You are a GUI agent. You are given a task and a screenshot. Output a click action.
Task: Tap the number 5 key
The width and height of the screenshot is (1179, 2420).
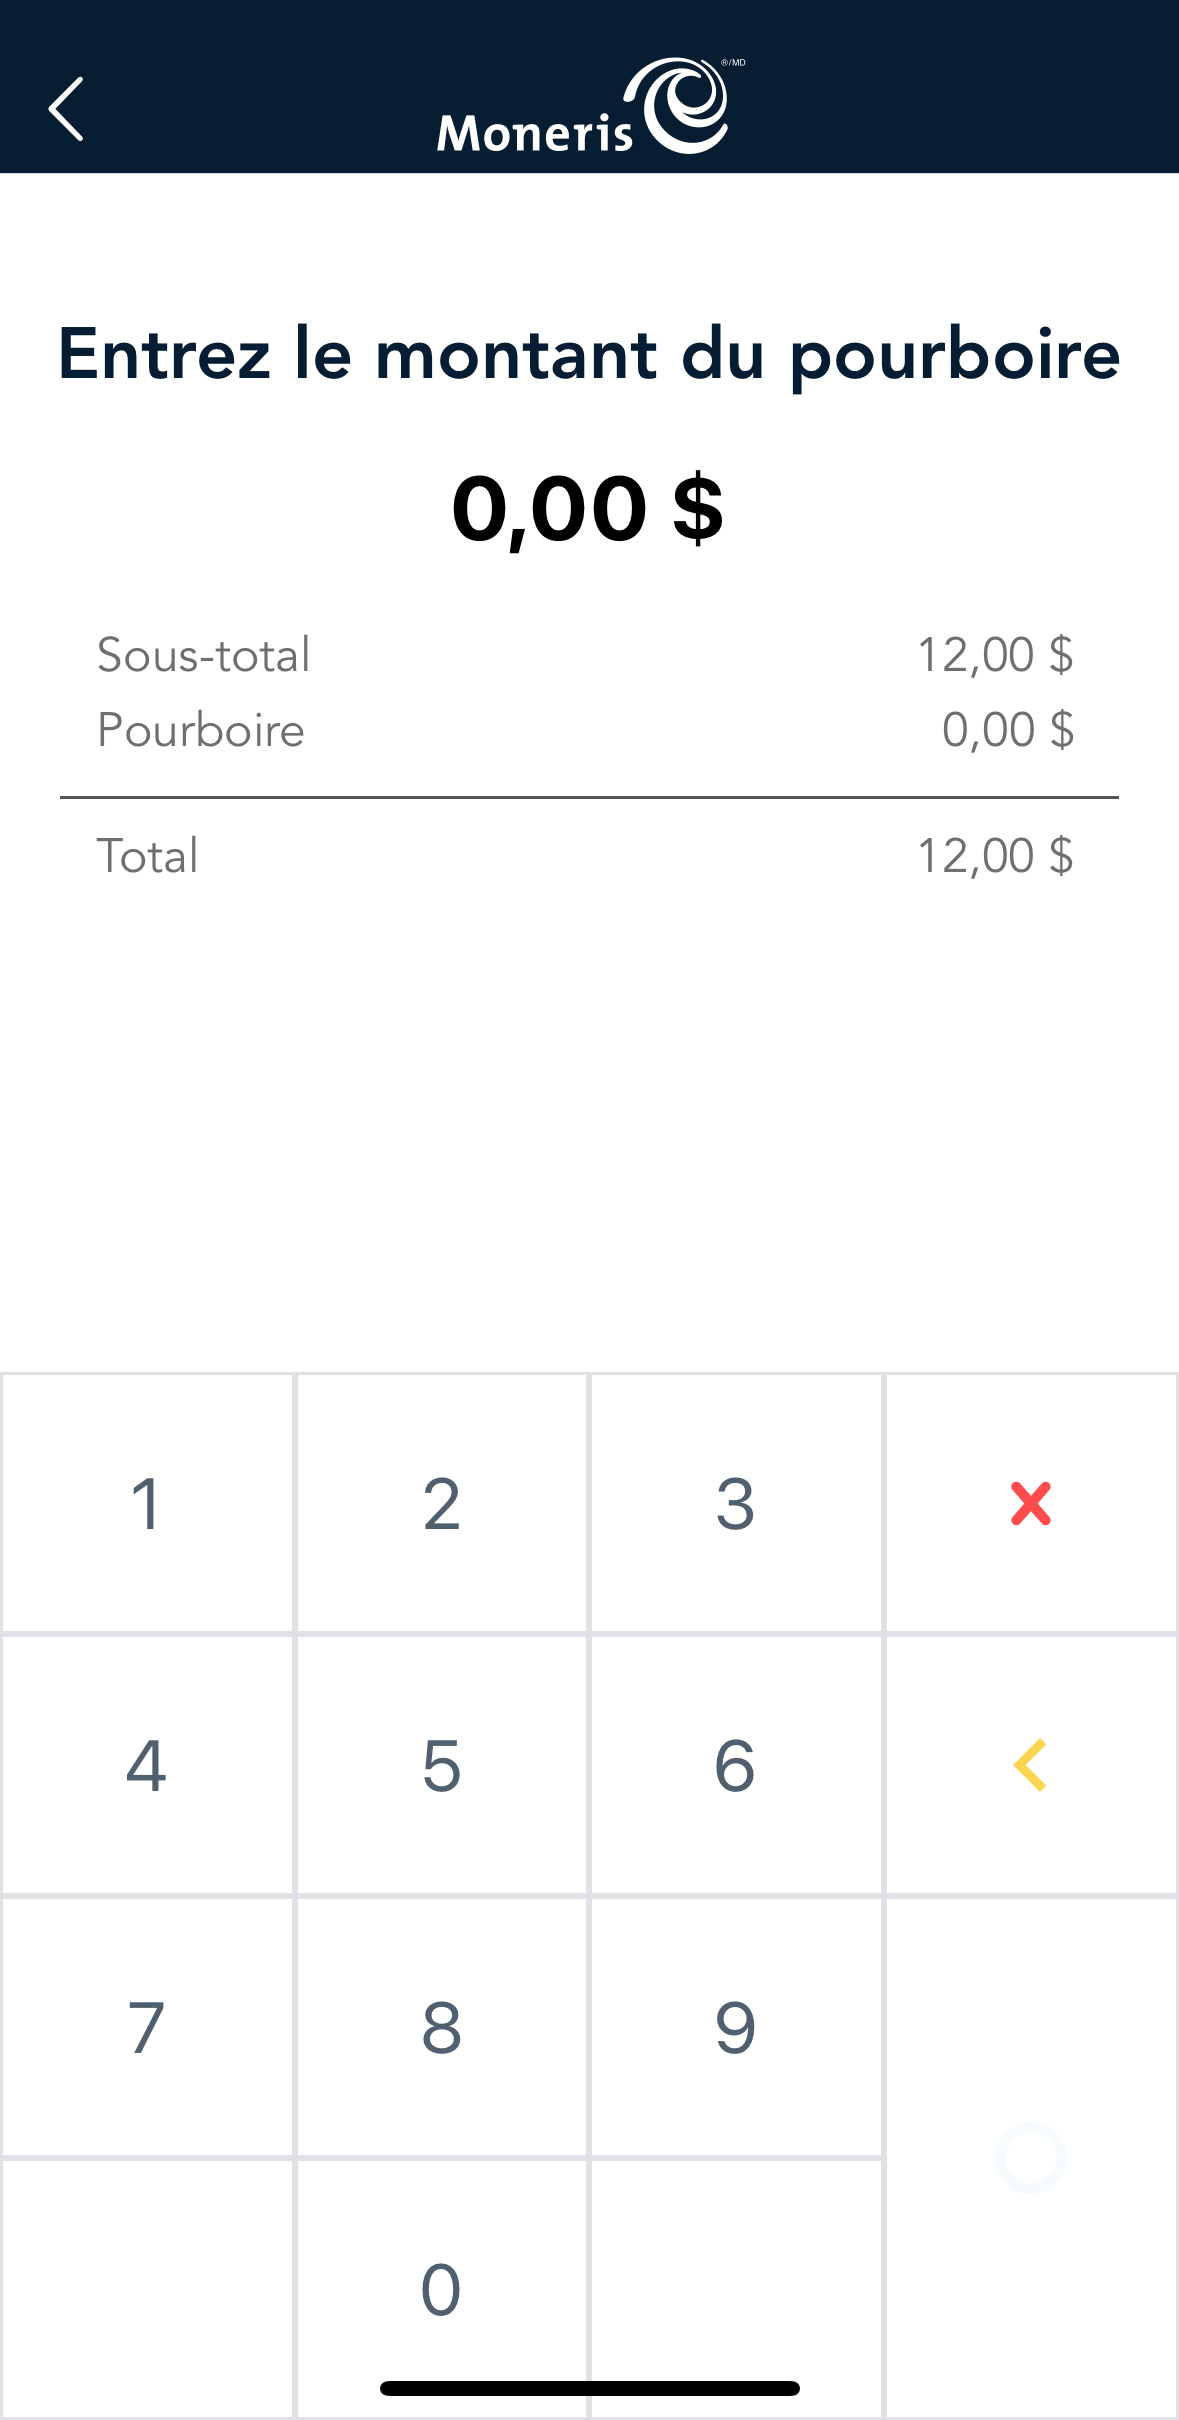point(441,1765)
